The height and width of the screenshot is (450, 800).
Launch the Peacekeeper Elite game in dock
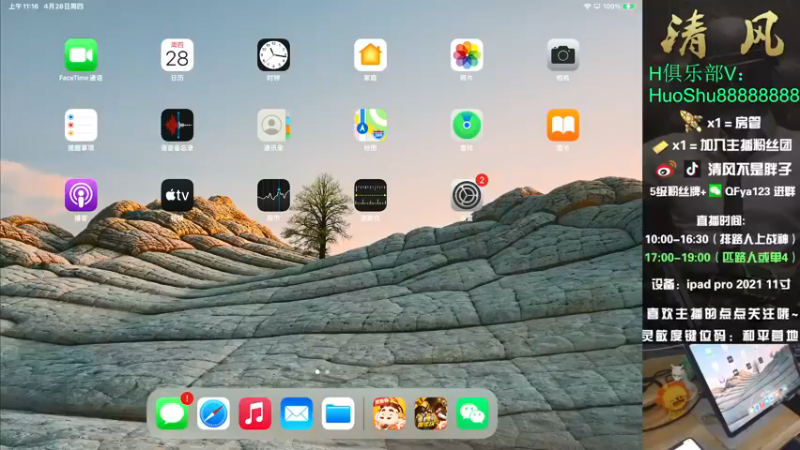tap(431, 413)
